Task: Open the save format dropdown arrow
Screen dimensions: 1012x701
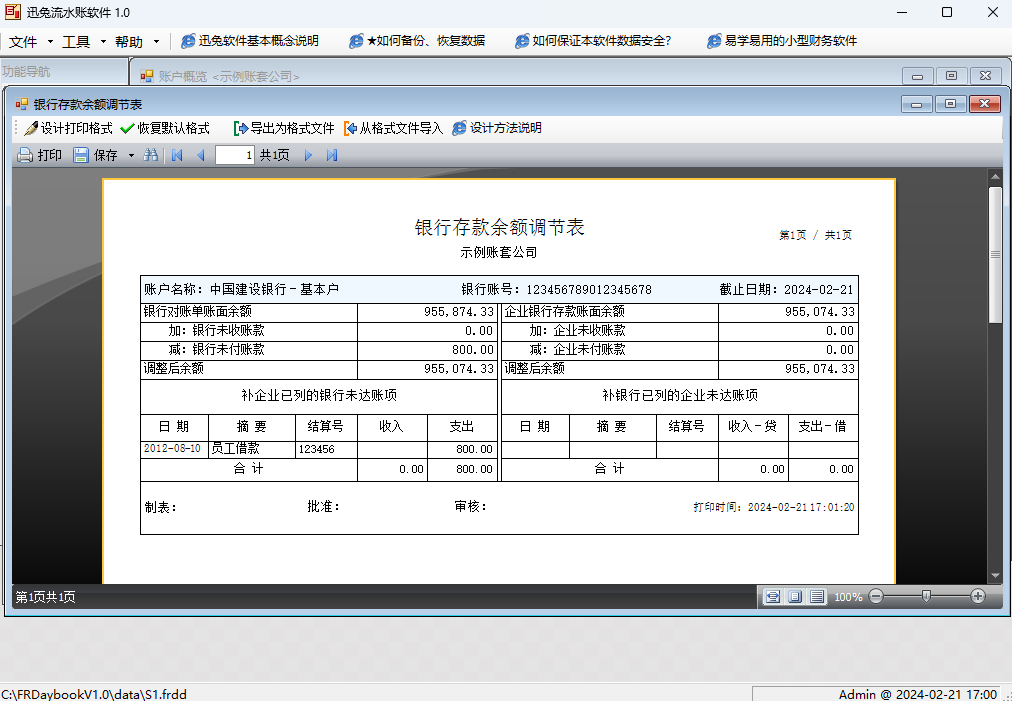Action: (x=131, y=155)
